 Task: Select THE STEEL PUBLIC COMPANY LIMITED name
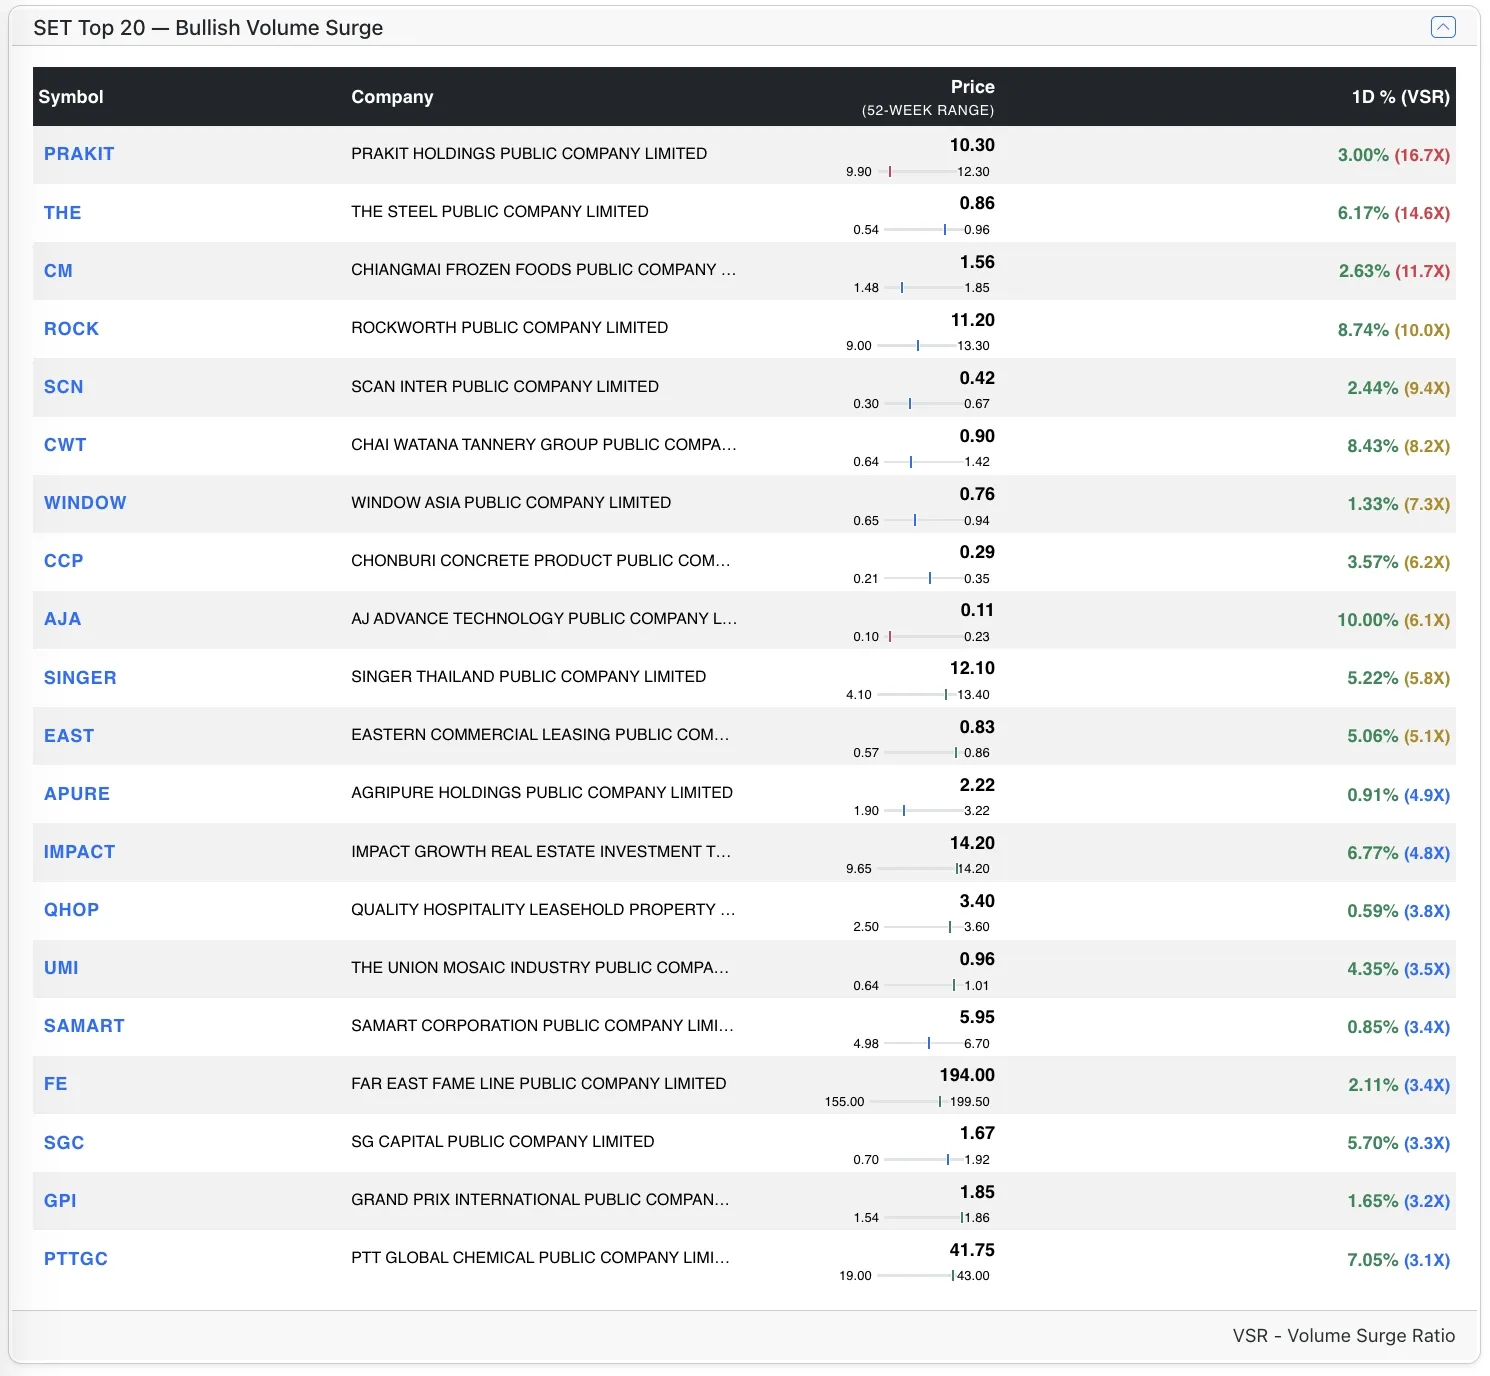click(x=500, y=211)
